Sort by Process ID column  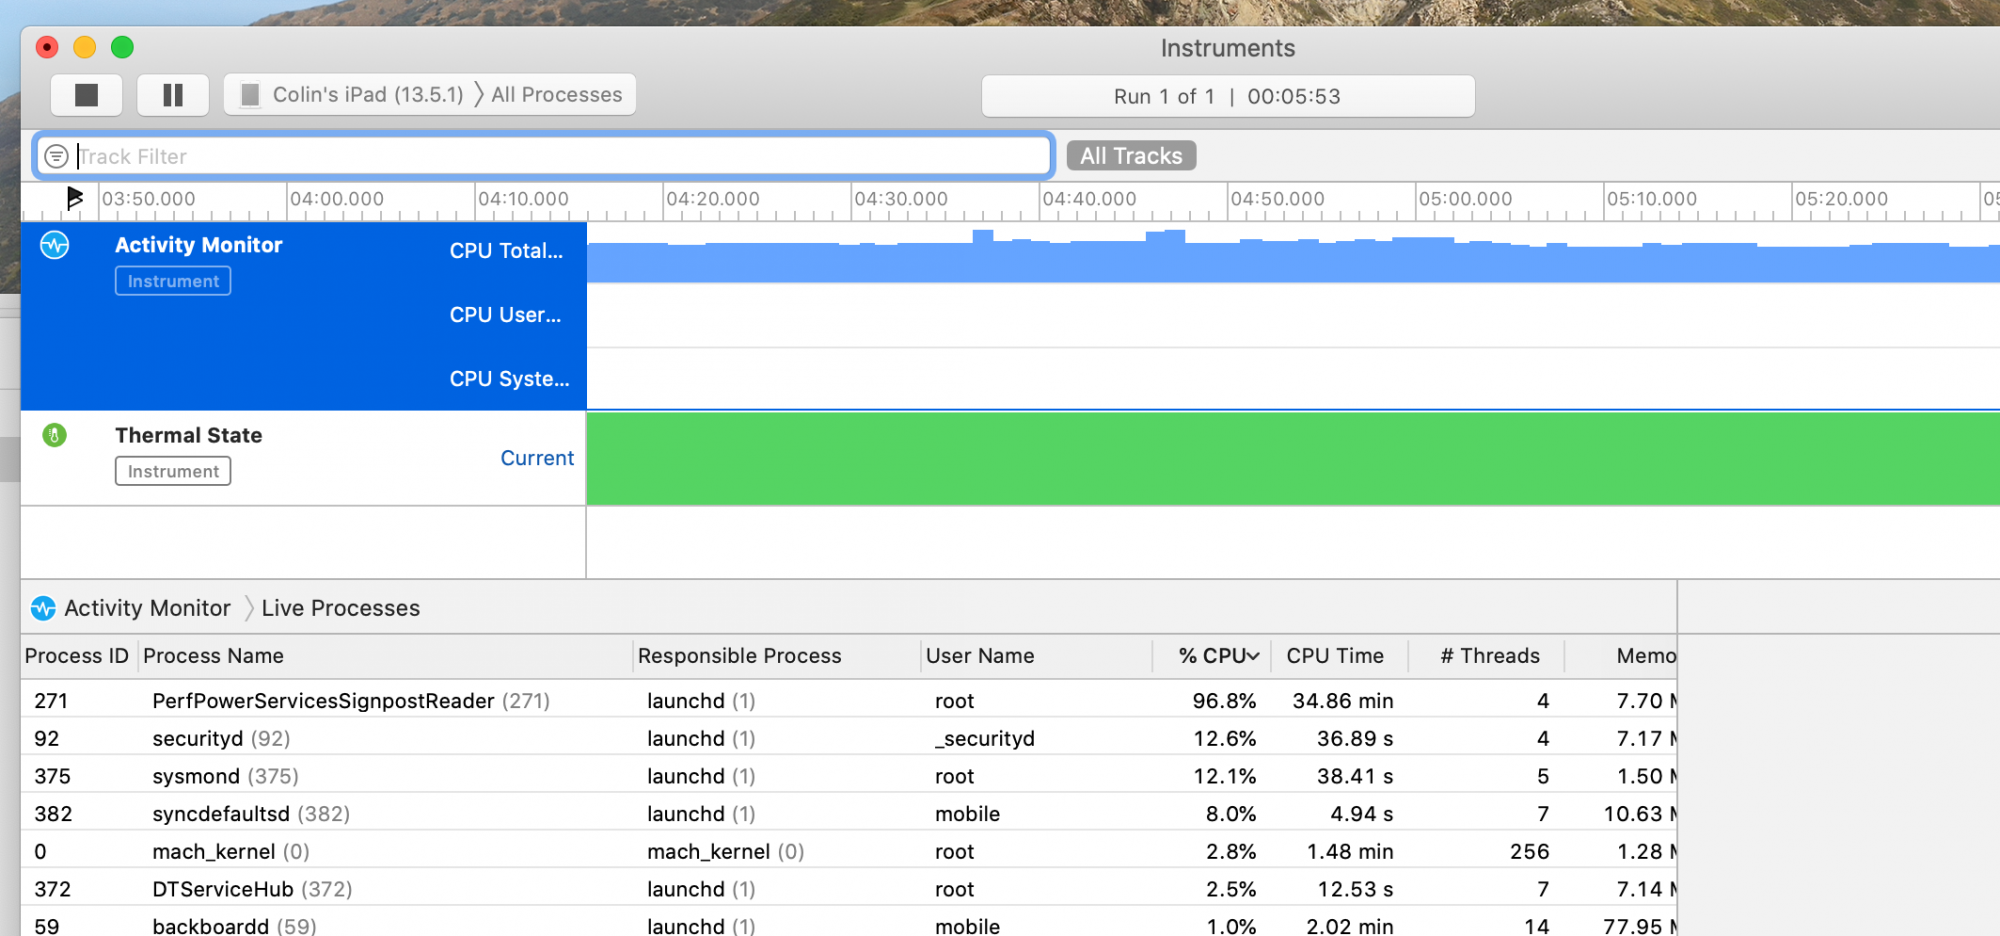point(77,656)
